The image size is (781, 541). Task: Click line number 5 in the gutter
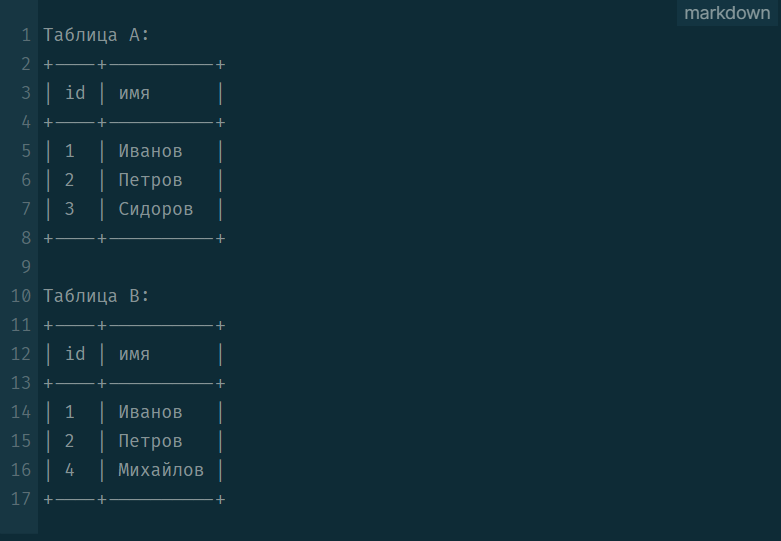[x=27, y=151]
